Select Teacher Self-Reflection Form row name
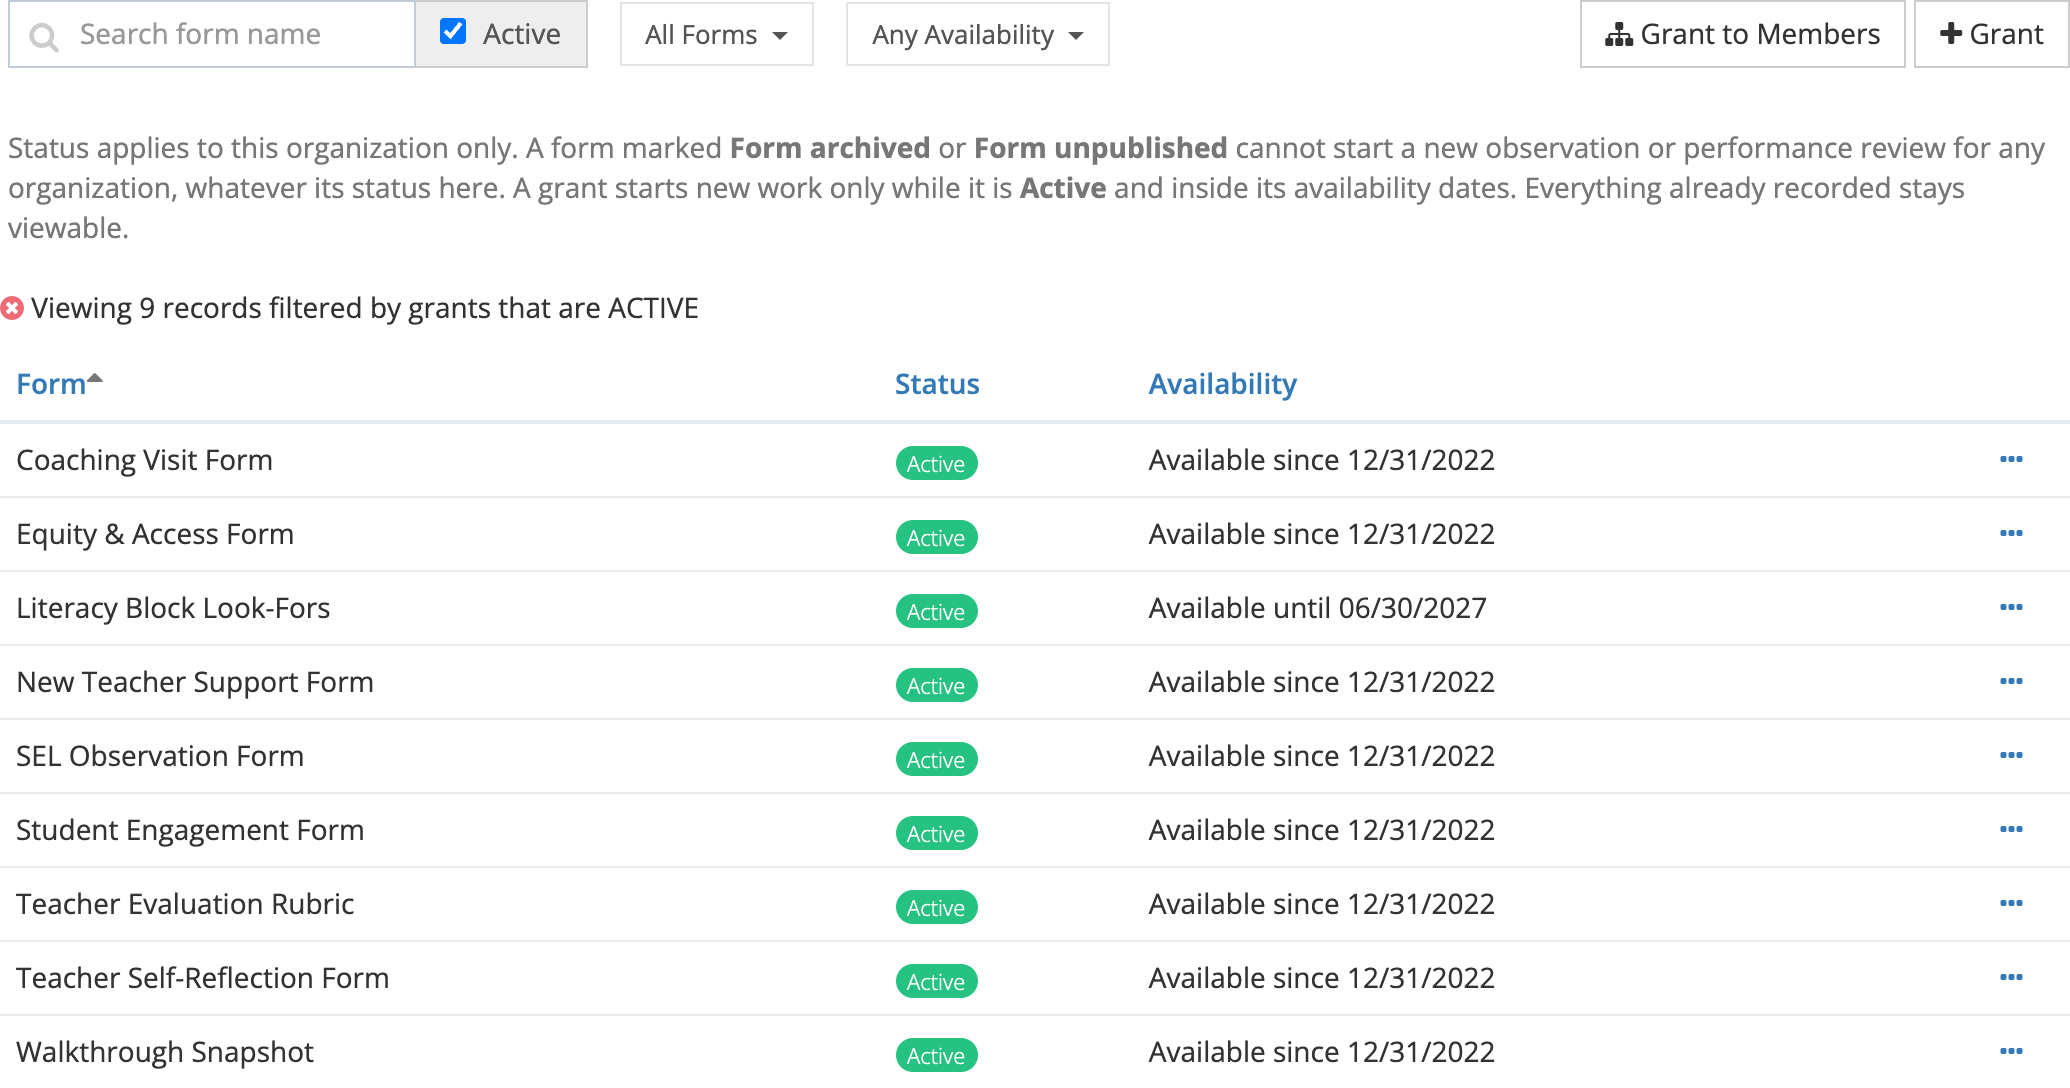 point(203,978)
